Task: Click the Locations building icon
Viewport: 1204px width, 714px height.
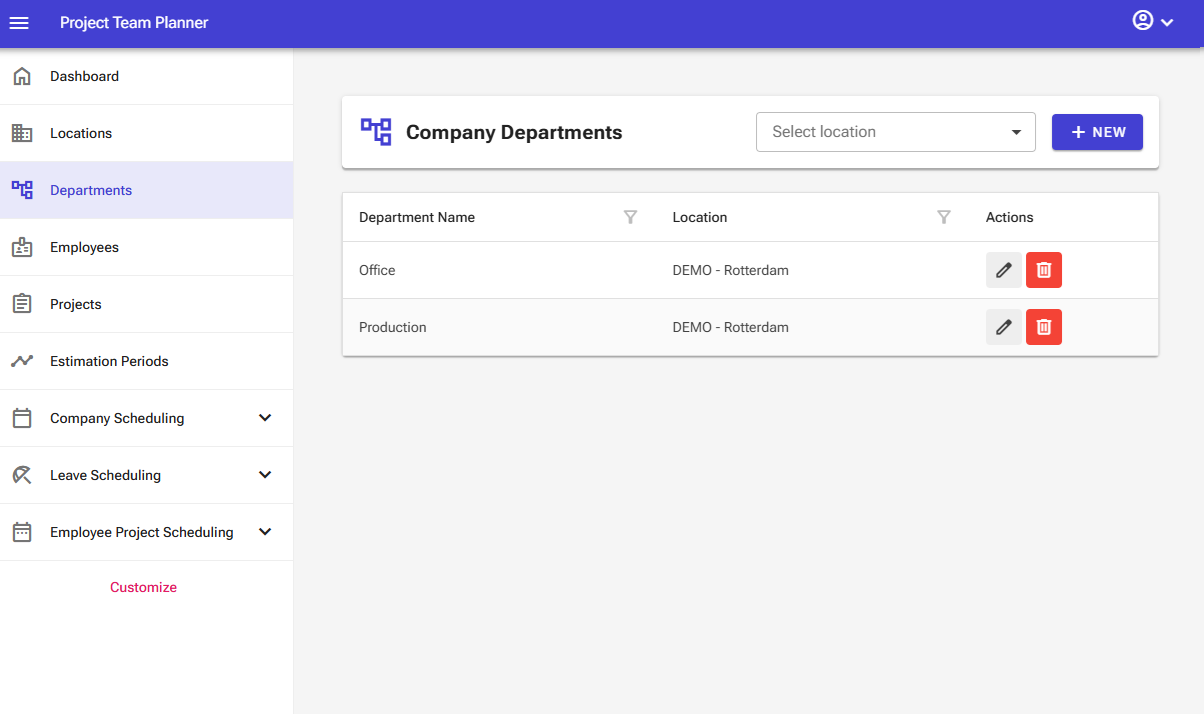Action: (x=22, y=133)
